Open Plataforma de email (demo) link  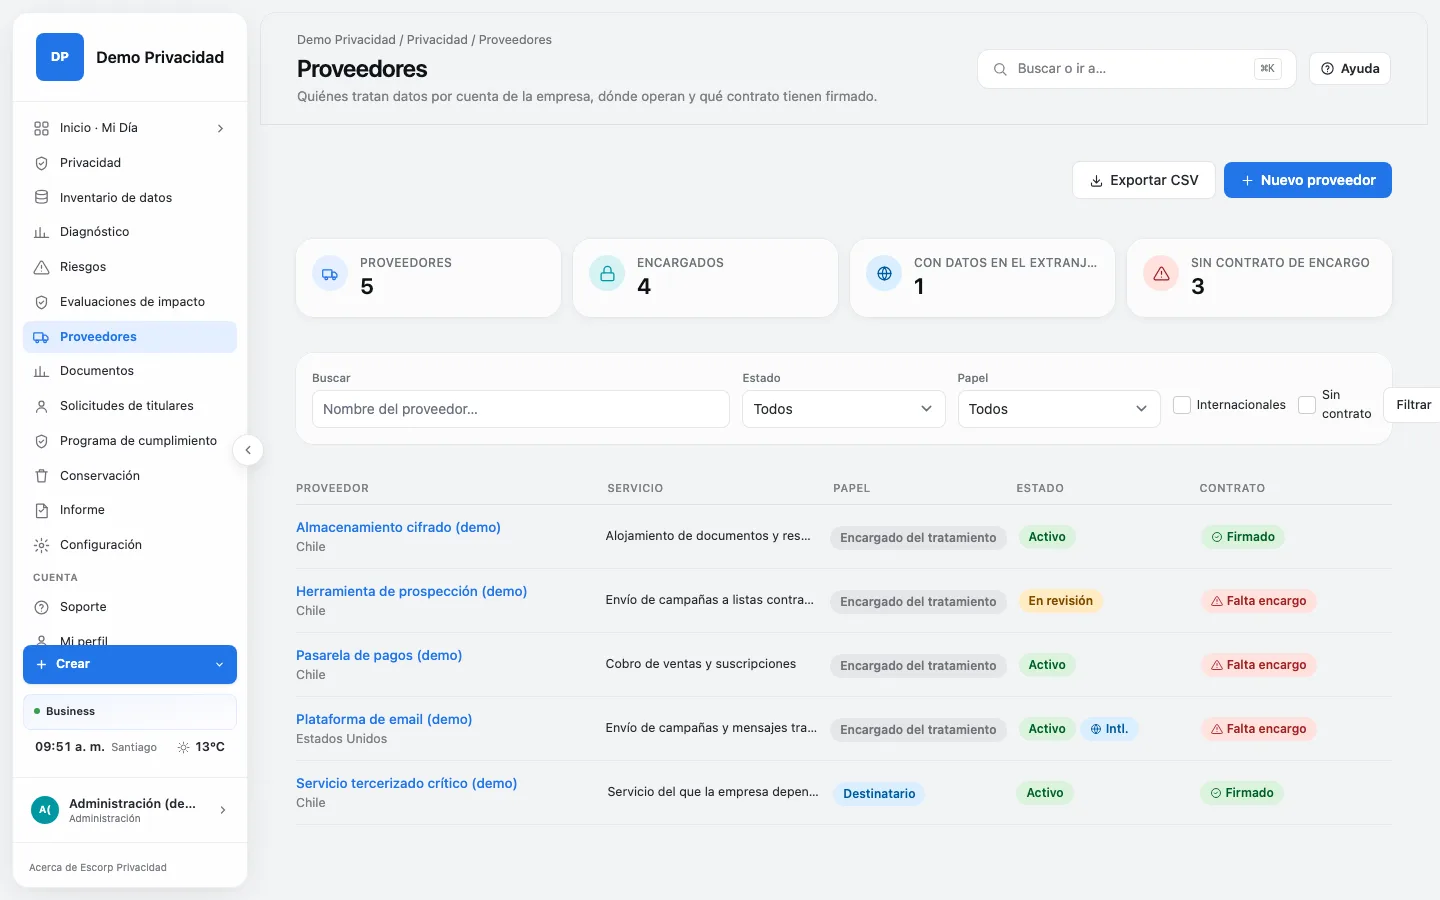click(384, 719)
